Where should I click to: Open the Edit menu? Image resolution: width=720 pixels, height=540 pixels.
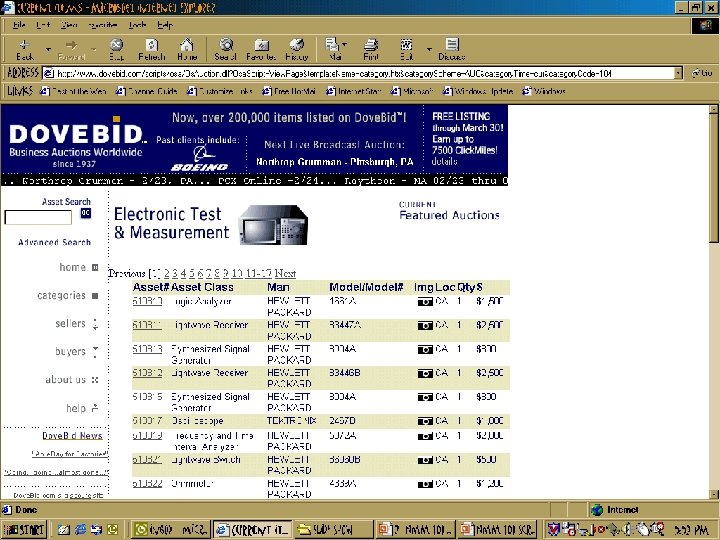point(43,25)
